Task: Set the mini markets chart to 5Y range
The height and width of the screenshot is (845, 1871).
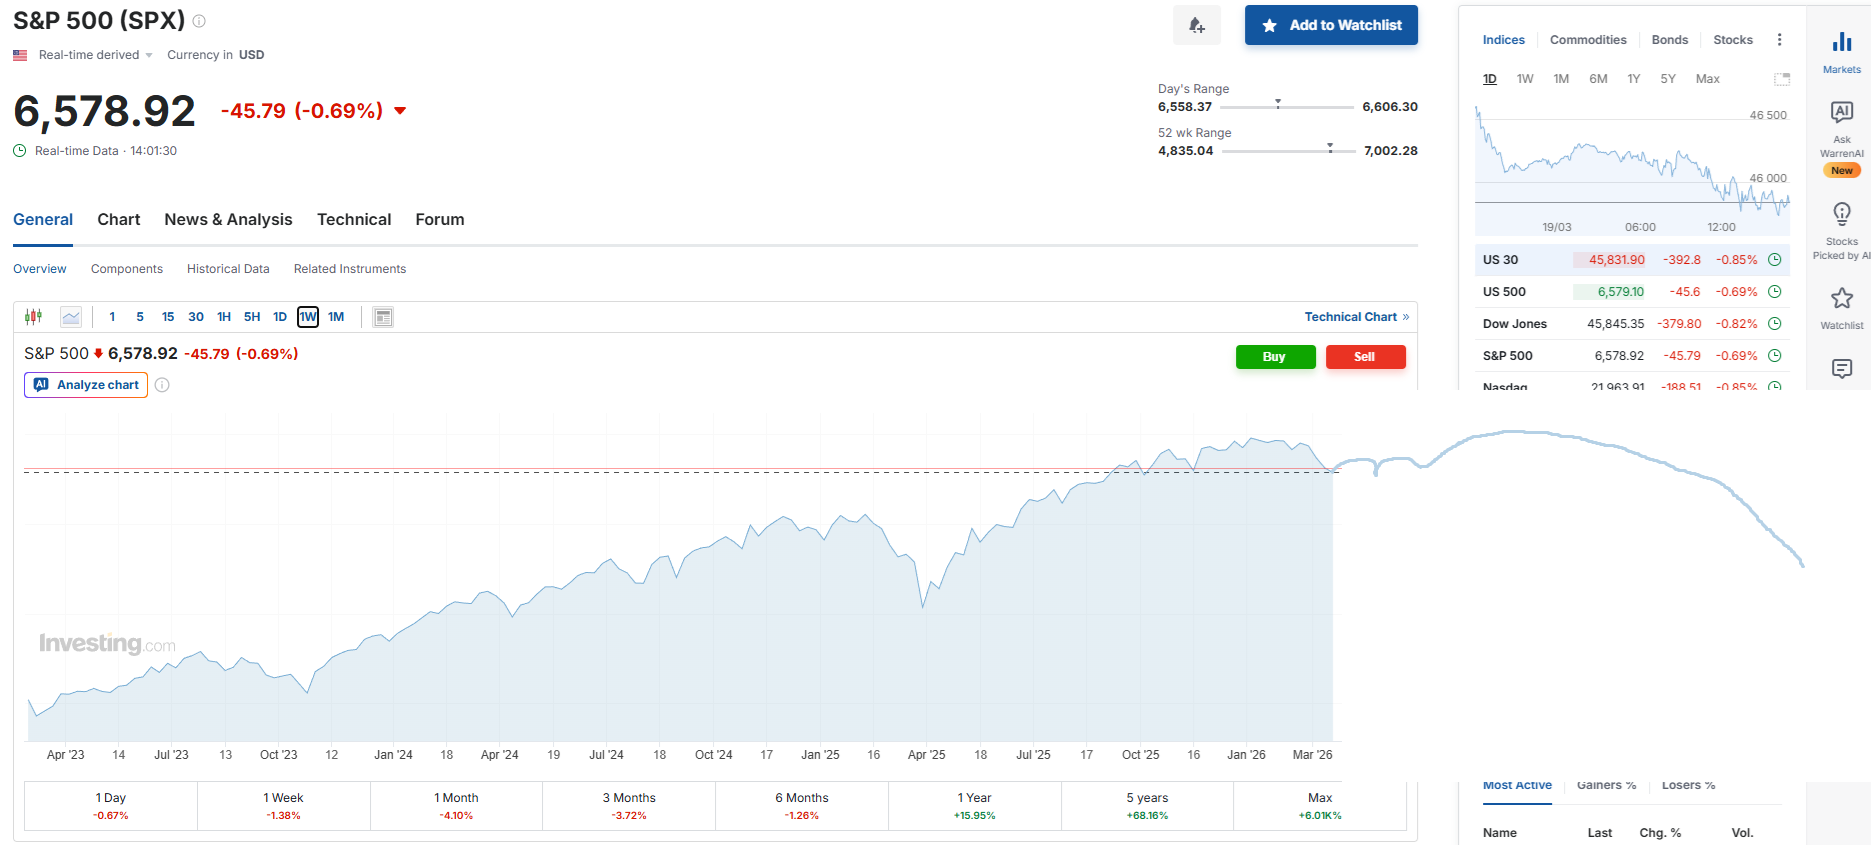Action: click(x=1668, y=79)
